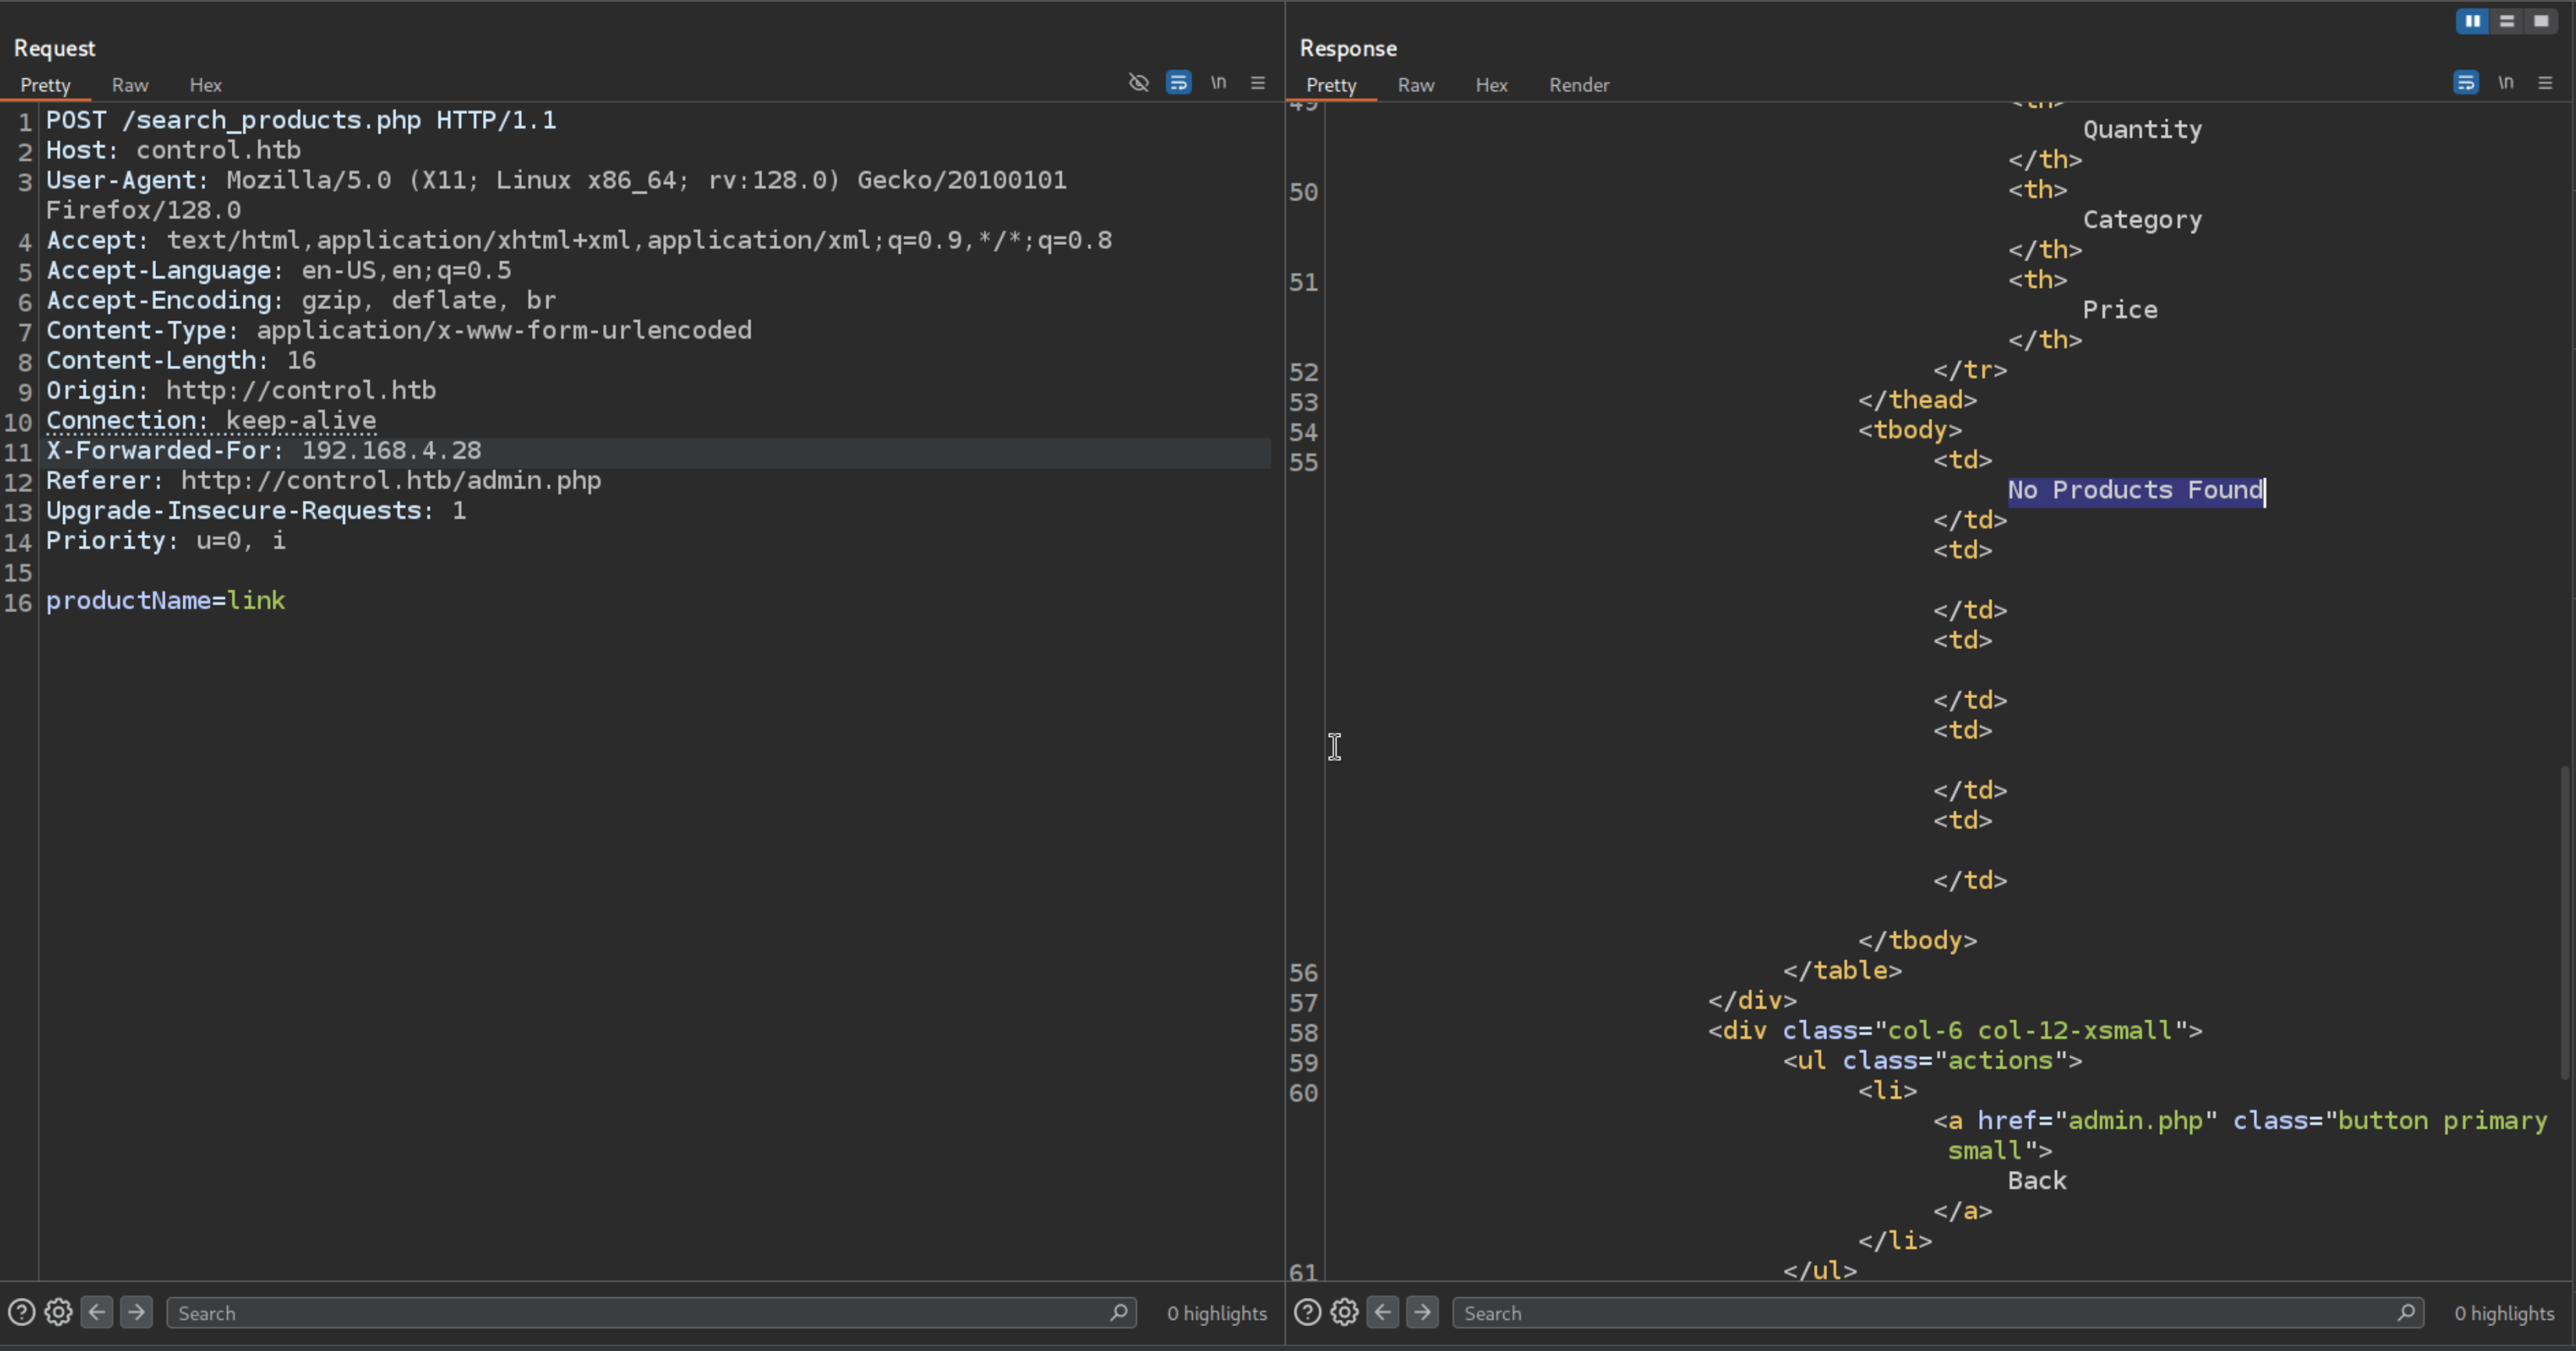
Task: Open Request search help icon
Action: click(x=21, y=1312)
